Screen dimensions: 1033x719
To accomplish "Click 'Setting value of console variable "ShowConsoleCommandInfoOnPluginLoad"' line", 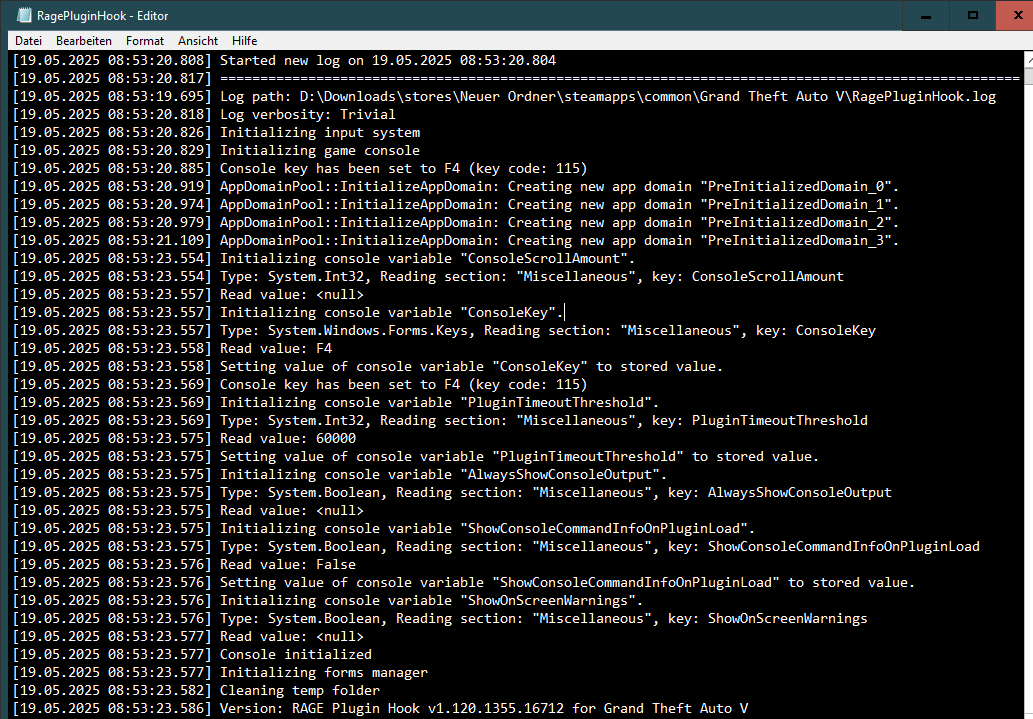I will tap(464, 583).
